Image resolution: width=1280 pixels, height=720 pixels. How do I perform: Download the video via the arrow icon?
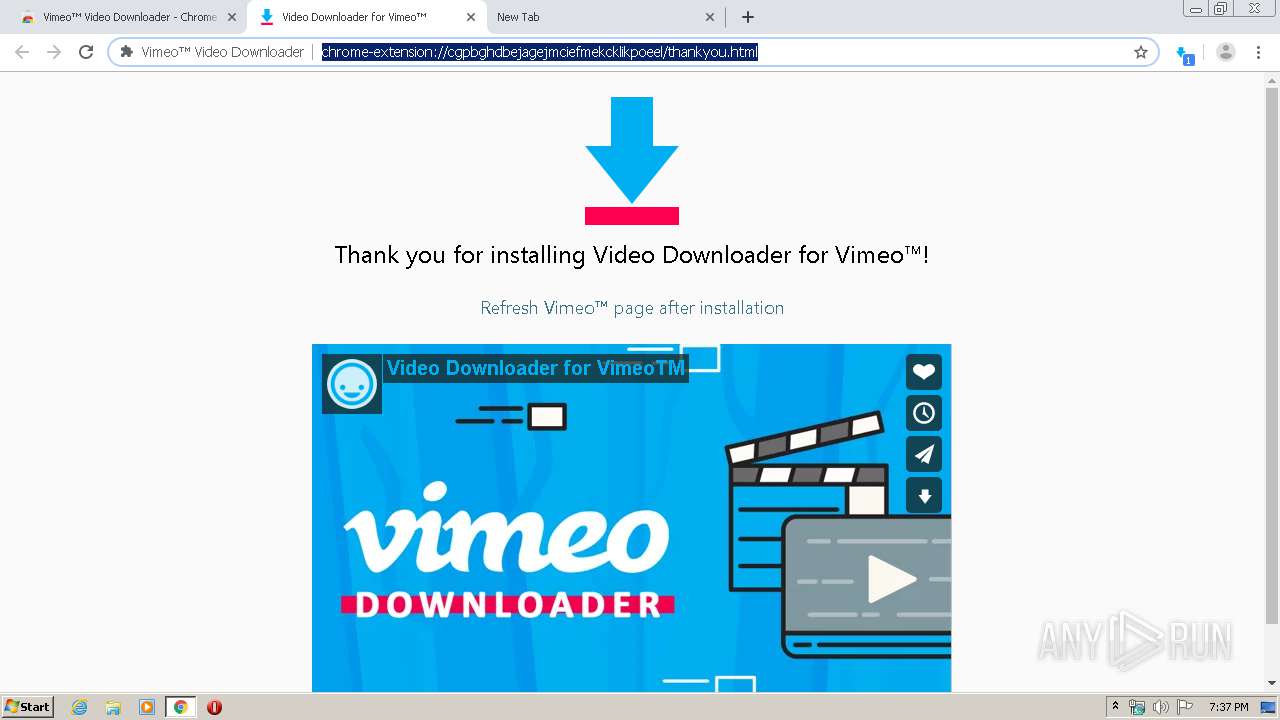click(924, 496)
